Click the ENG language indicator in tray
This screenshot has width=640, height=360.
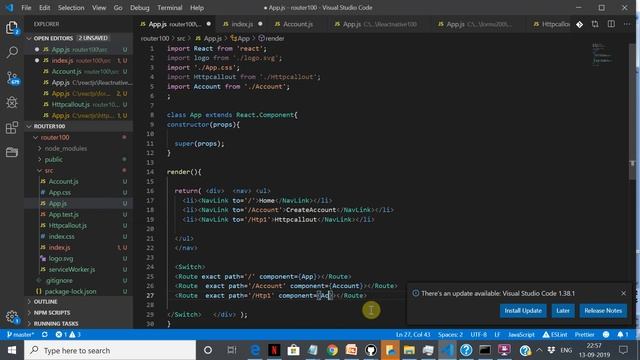(x=566, y=350)
